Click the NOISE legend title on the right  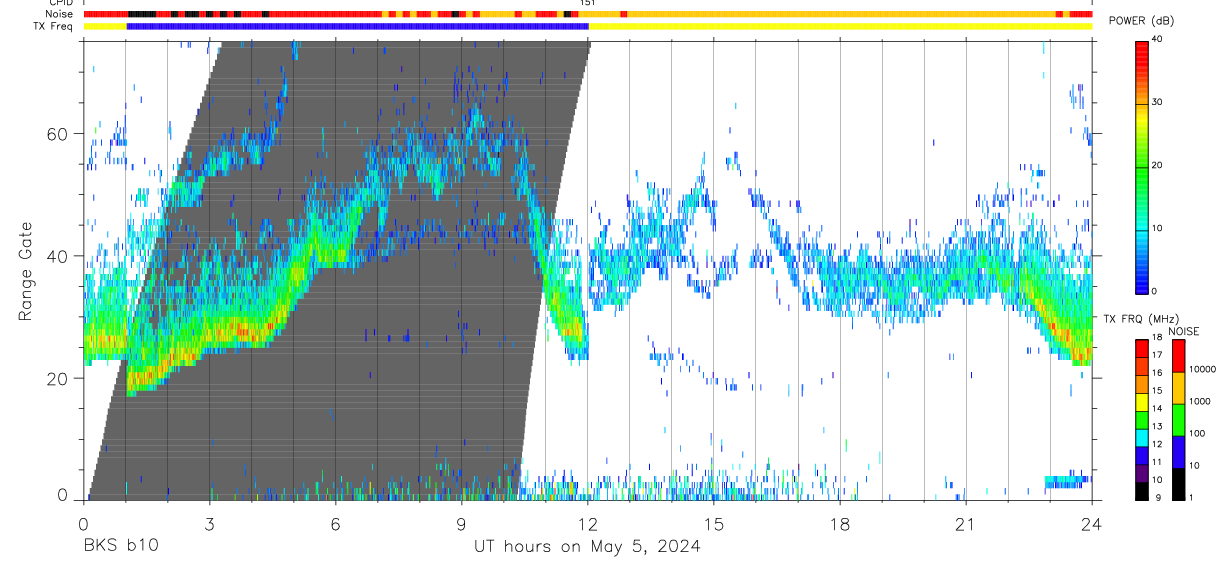point(1184,331)
